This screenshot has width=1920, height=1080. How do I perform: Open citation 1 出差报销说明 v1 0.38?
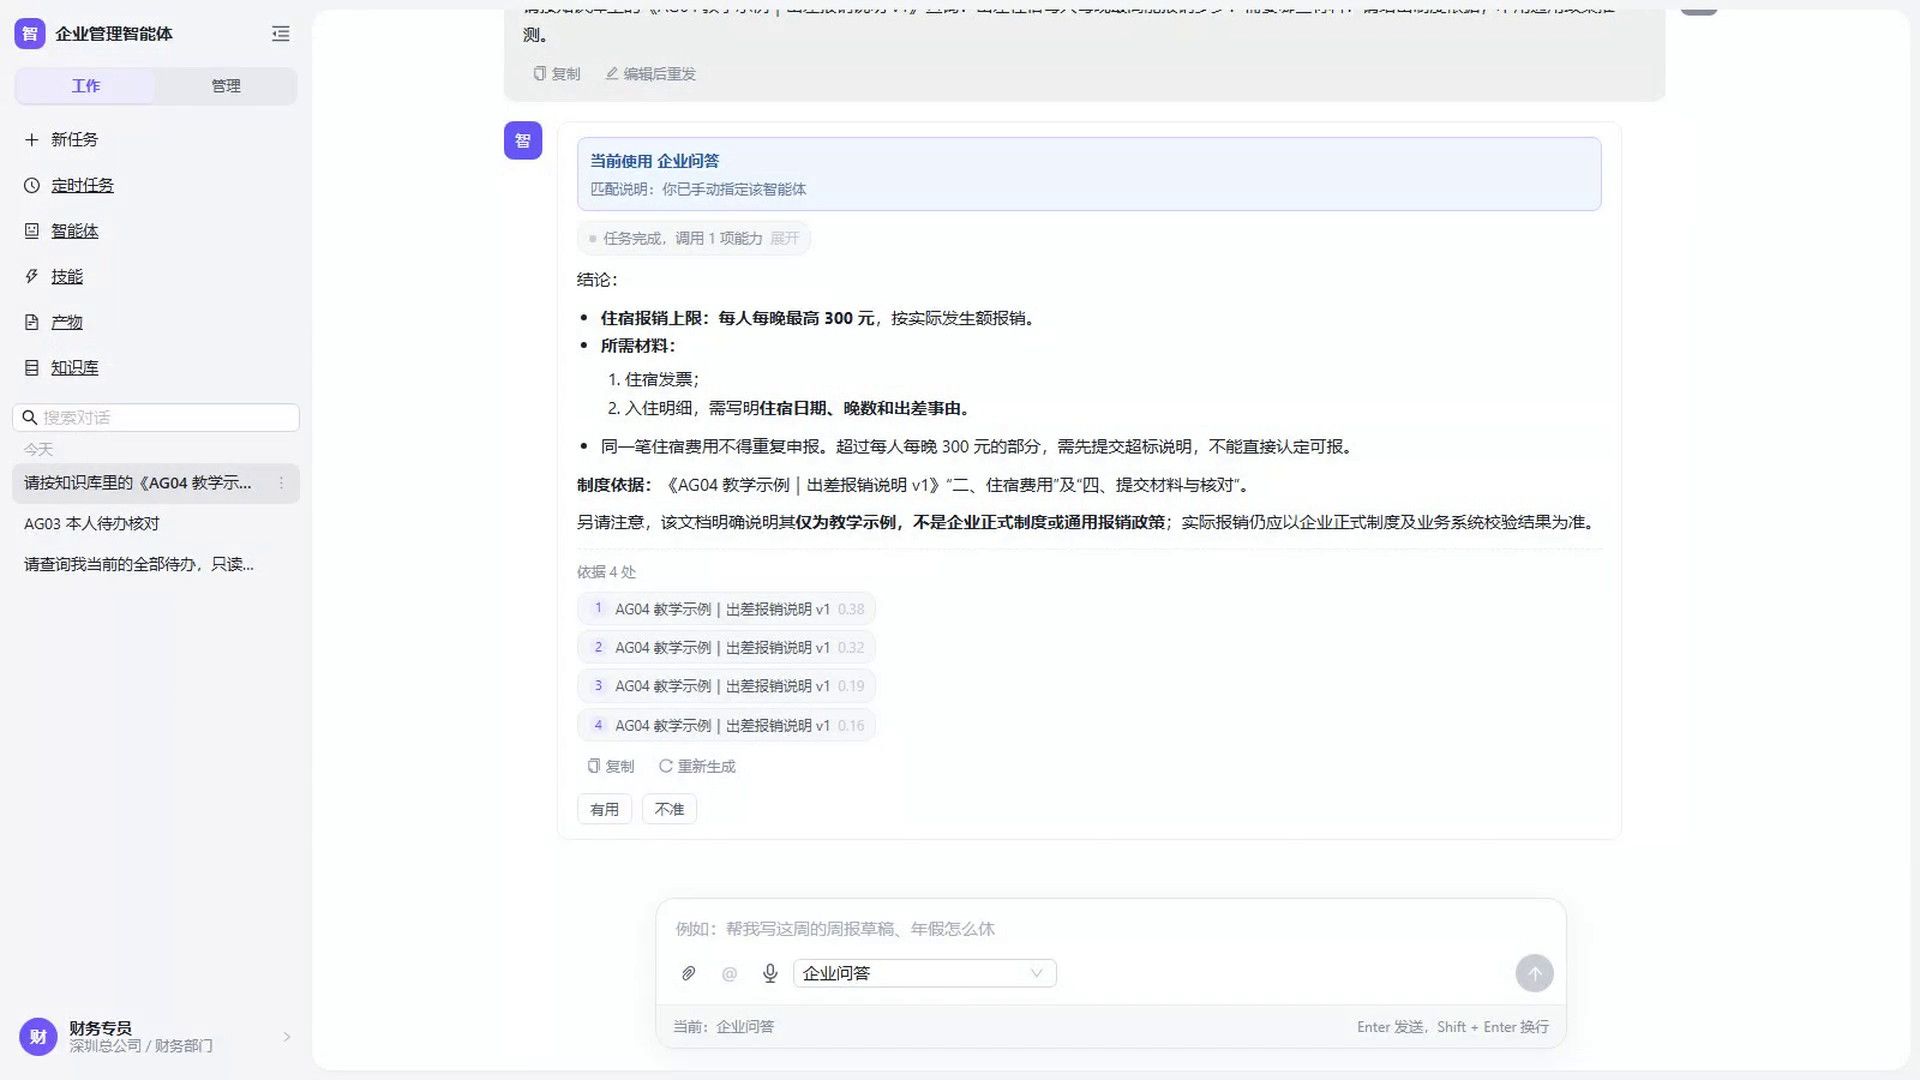tap(726, 609)
